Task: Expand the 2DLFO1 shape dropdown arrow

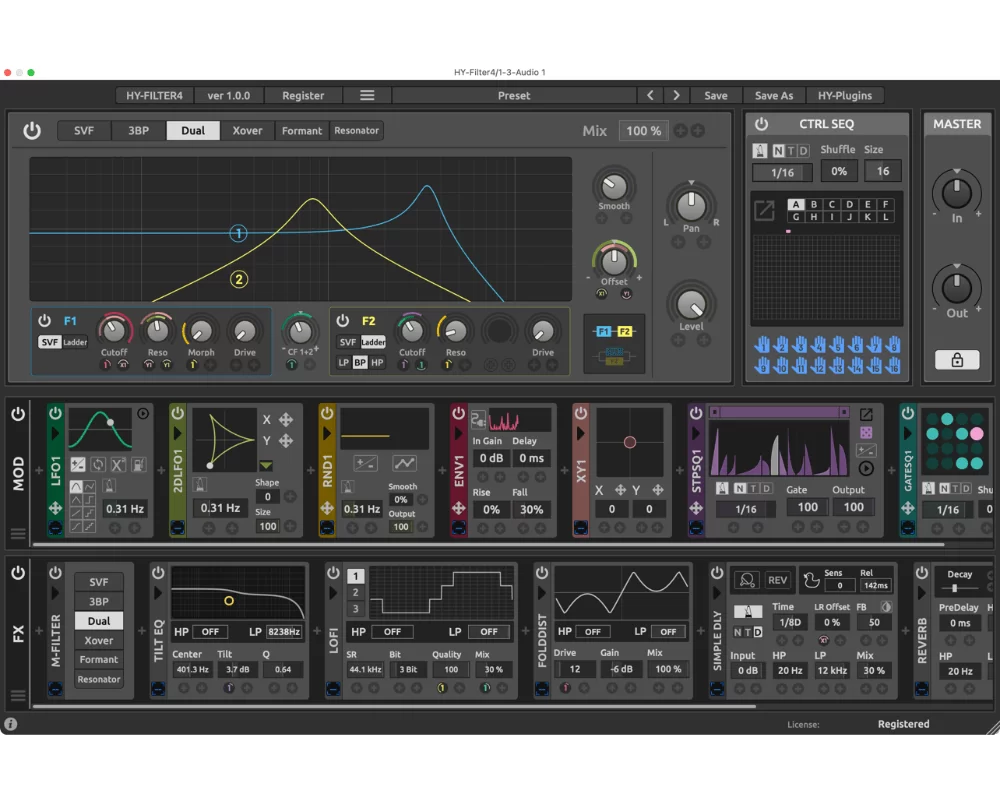Action: 266,465
